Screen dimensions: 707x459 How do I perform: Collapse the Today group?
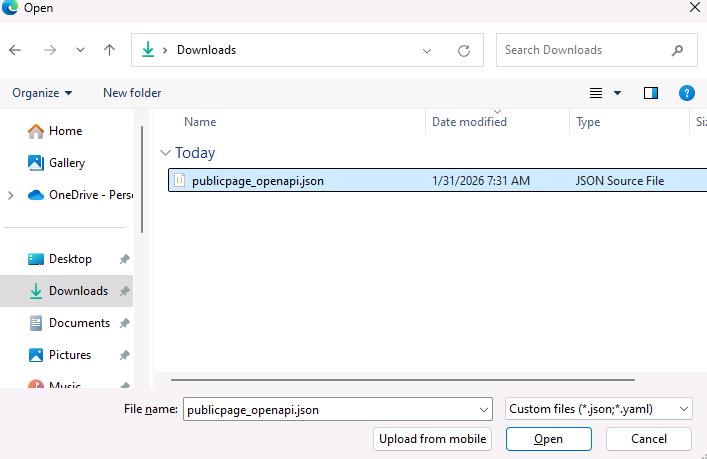pos(165,153)
